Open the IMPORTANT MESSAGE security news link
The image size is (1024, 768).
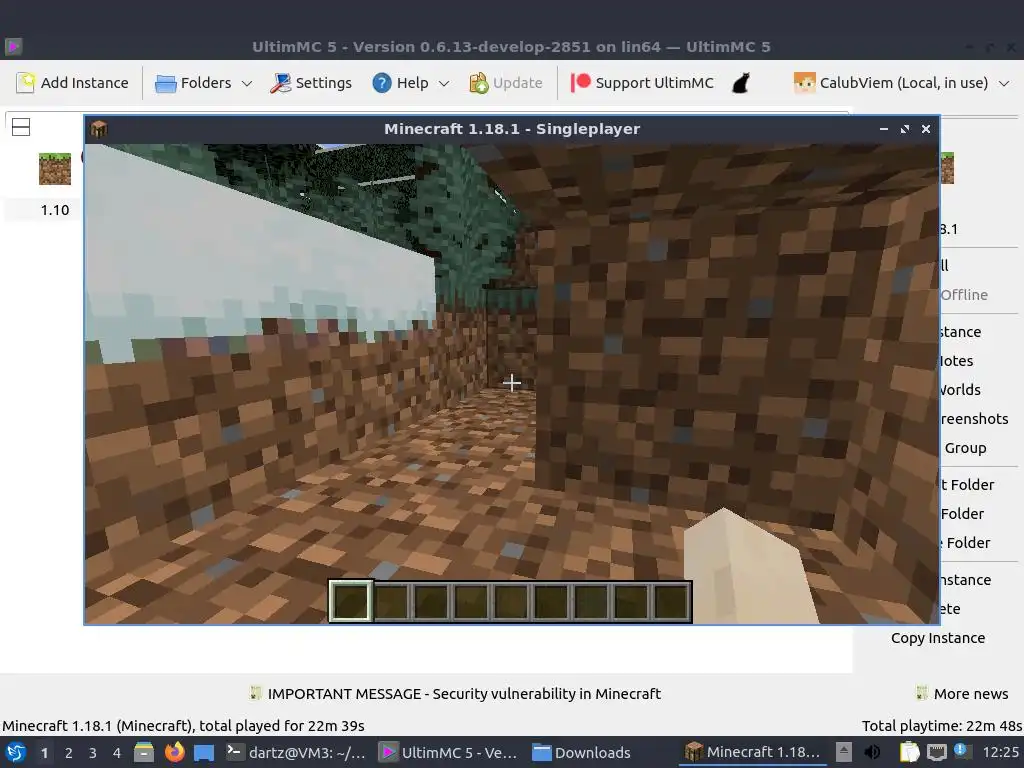pyautogui.click(x=464, y=694)
